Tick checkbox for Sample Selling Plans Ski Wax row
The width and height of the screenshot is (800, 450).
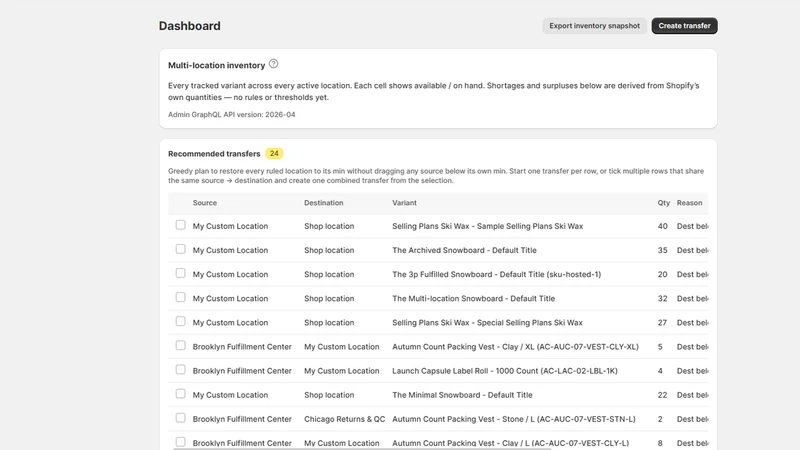coord(181,225)
